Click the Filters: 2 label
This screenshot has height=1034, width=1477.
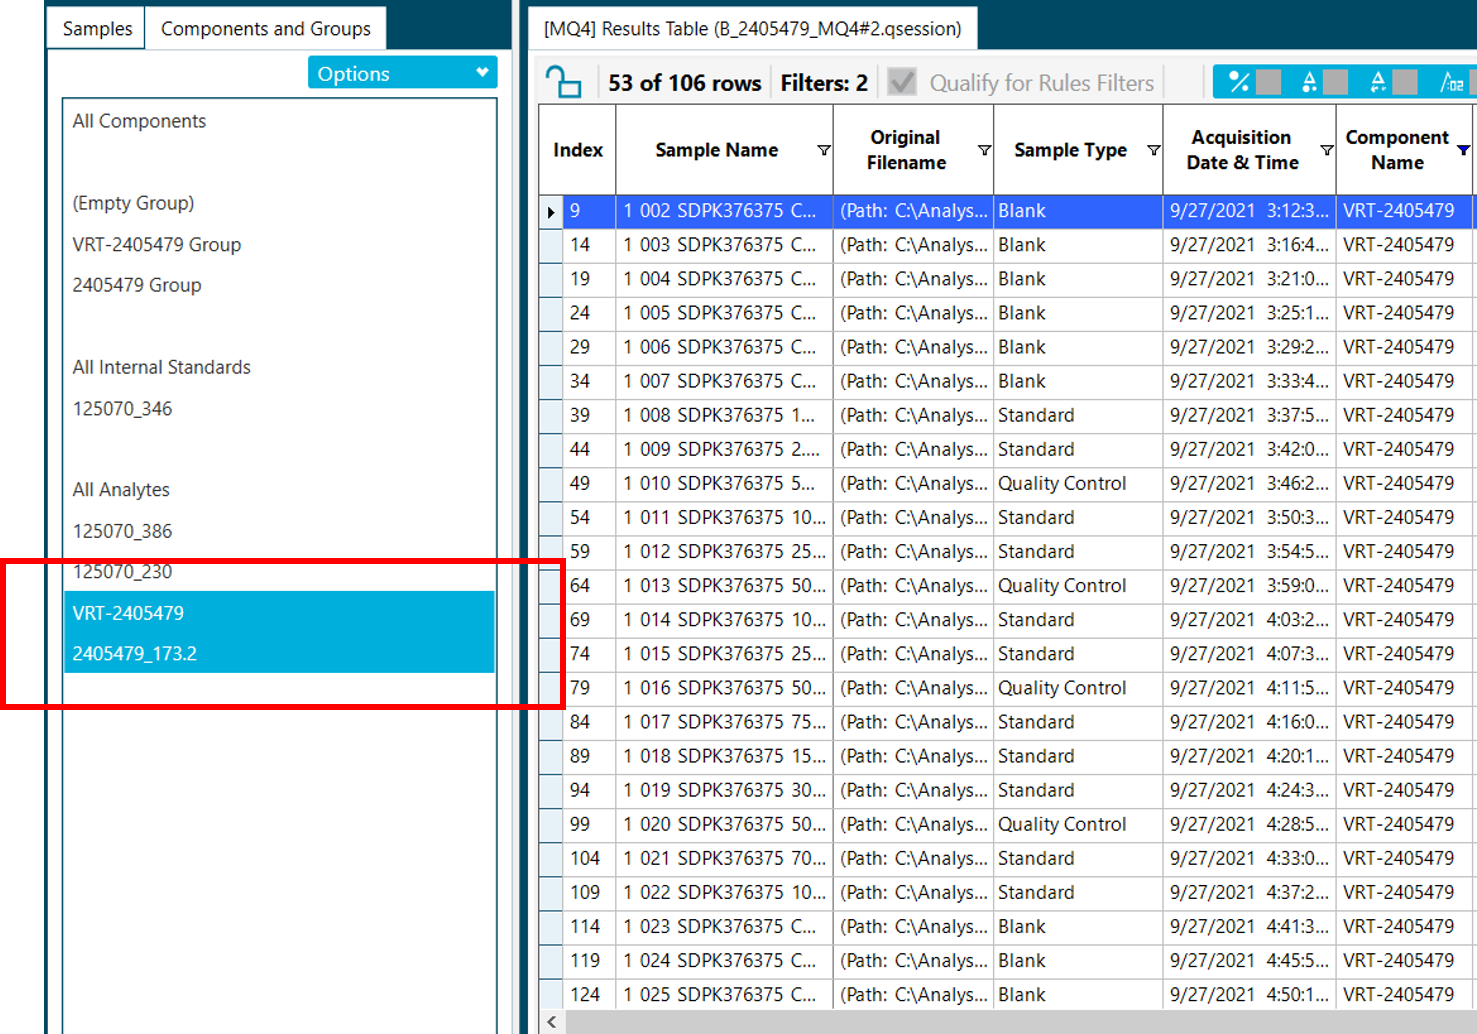(824, 82)
